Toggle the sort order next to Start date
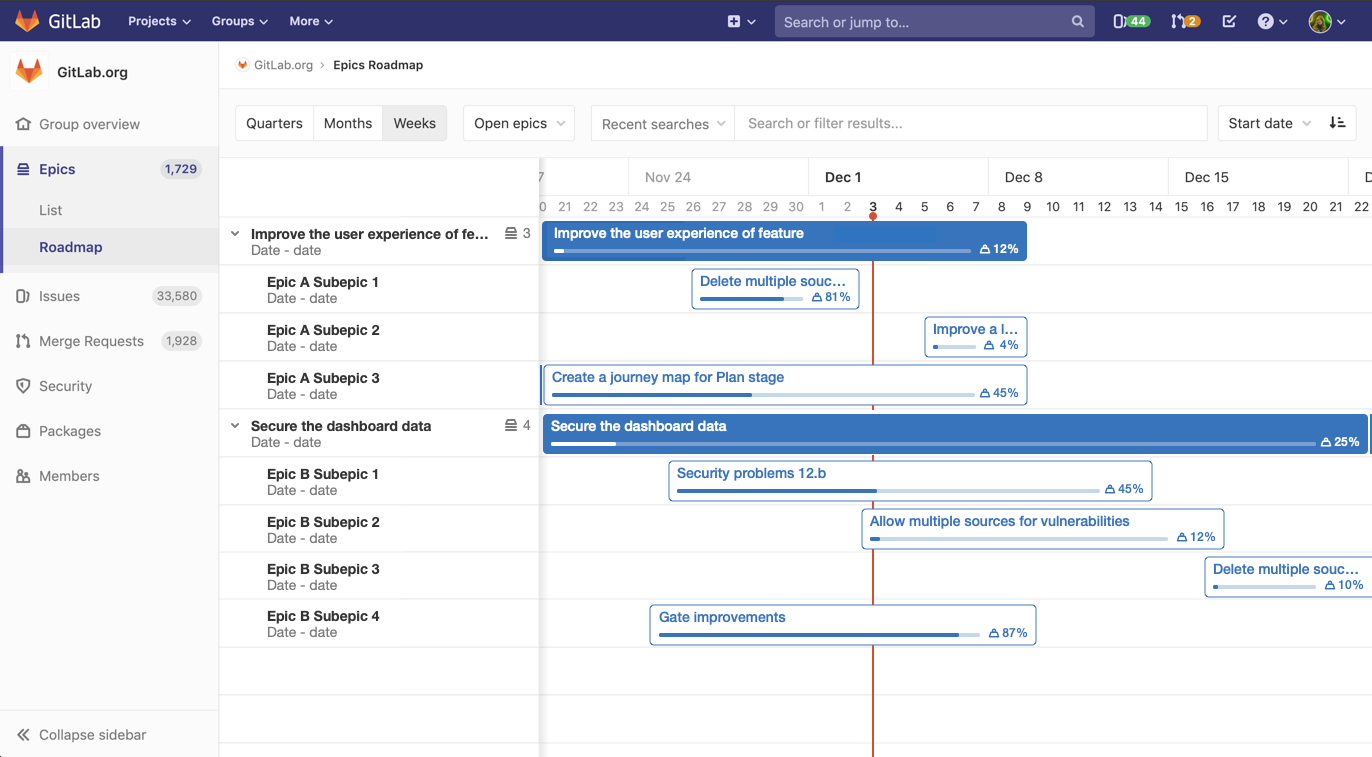 point(1337,123)
